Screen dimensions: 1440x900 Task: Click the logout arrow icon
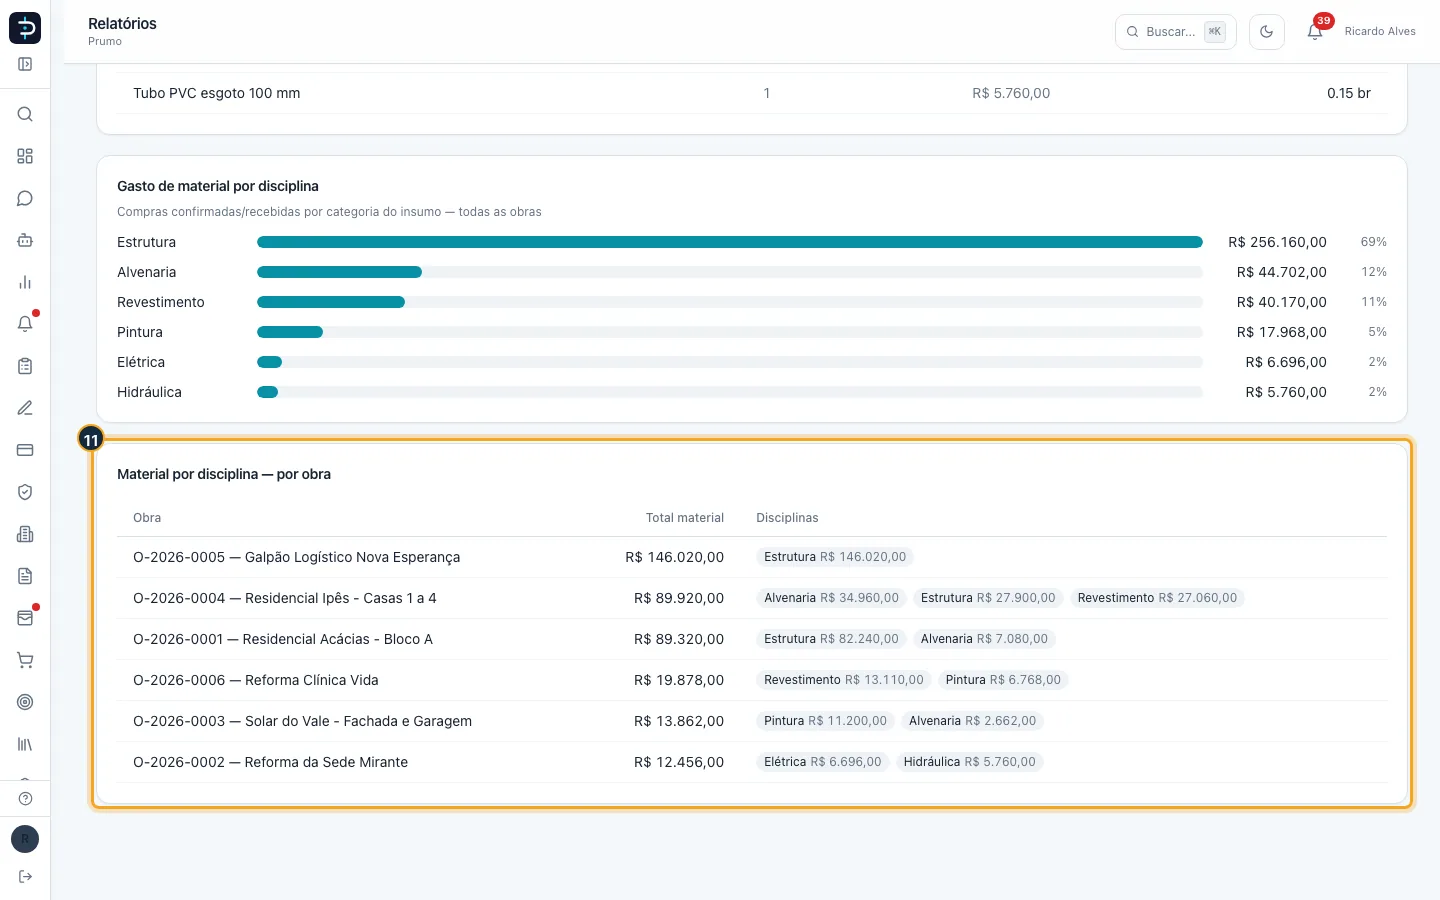[x=25, y=877]
